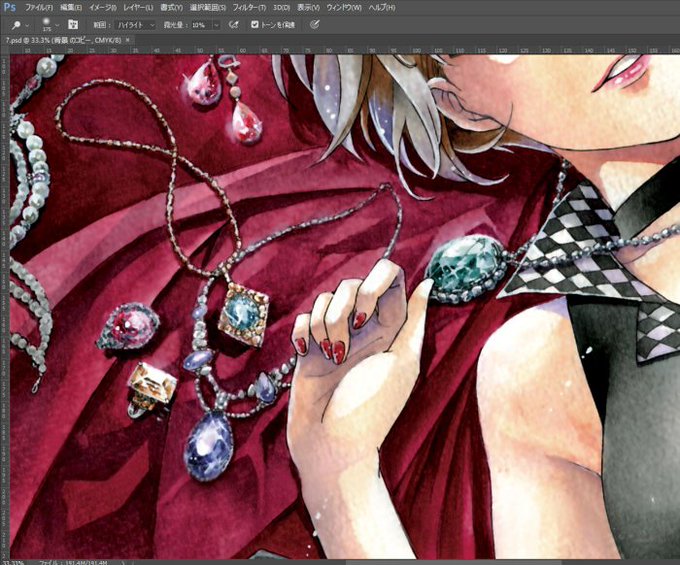Screen dimensions: 680x565
Task: Open the 範囲 dropdown showing ハイライト
Action: (x=136, y=25)
